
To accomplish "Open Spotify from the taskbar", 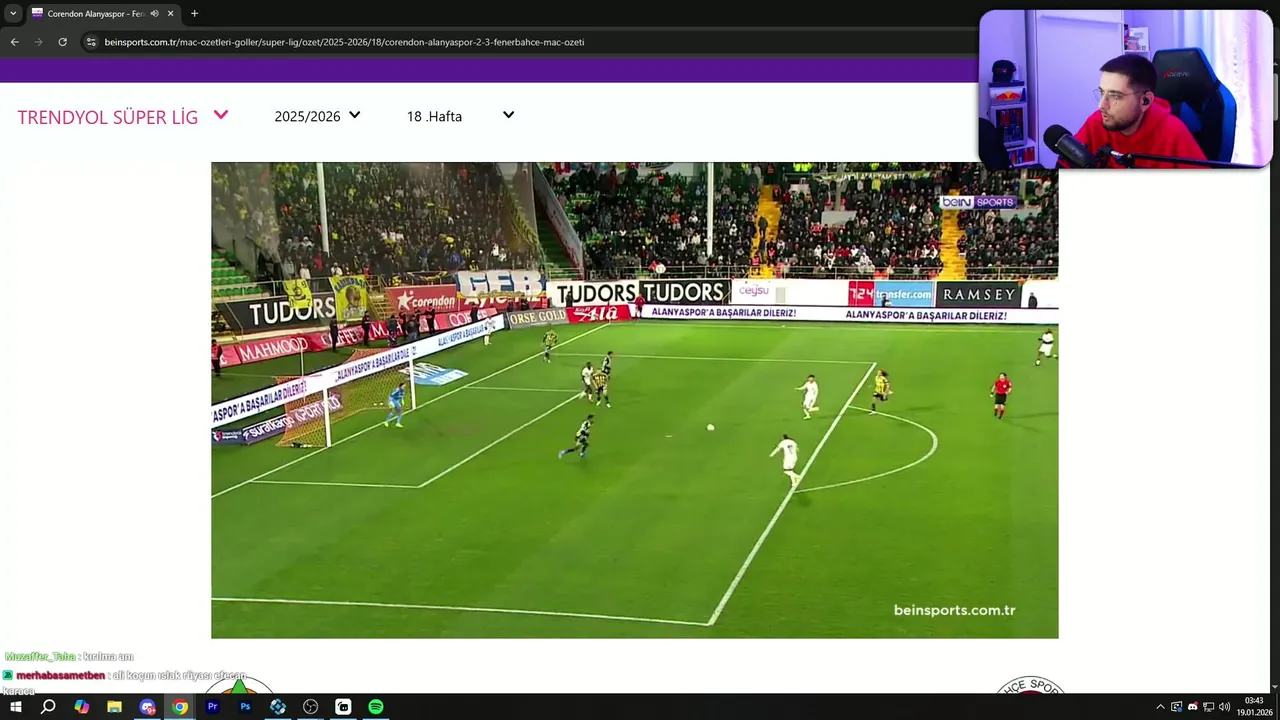I will coord(376,707).
